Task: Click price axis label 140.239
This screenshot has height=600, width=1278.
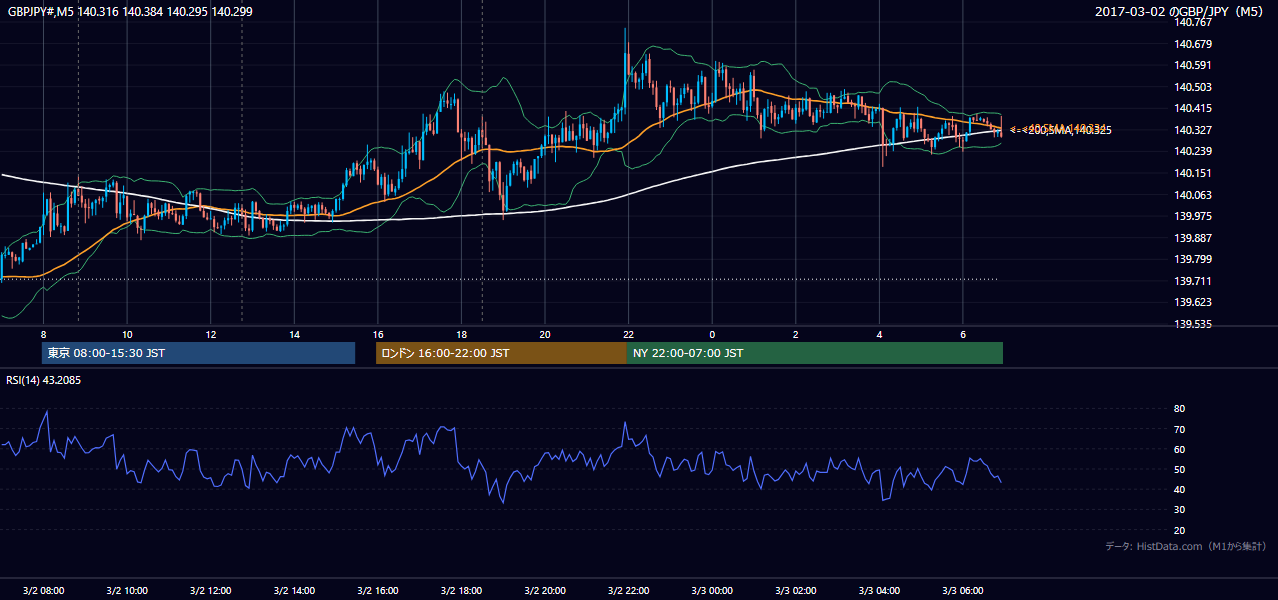Action: (x=1194, y=152)
